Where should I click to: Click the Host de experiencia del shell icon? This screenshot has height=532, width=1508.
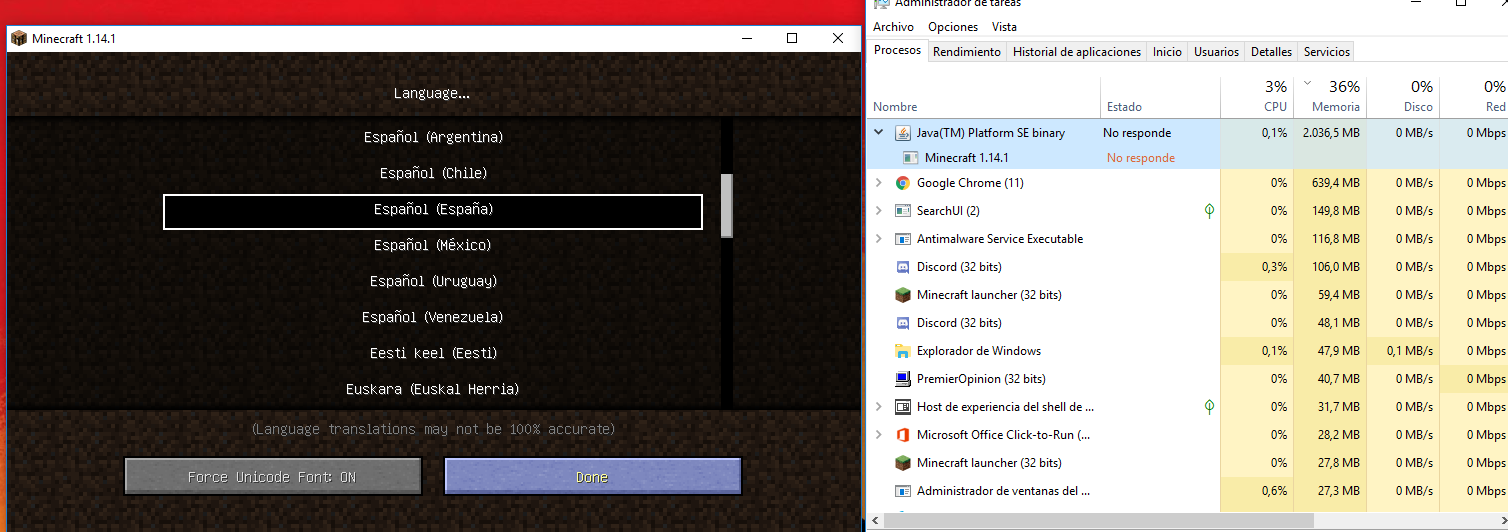pos(902,407)
